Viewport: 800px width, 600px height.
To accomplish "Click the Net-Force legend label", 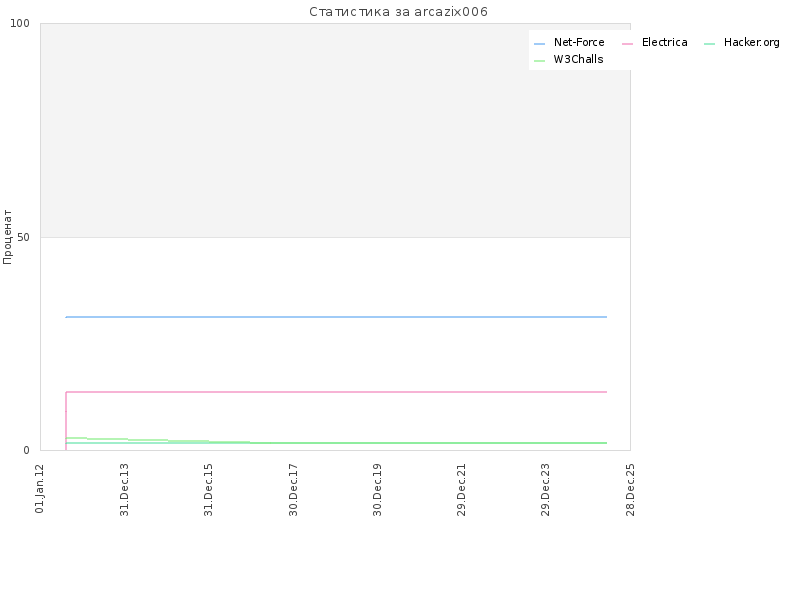I will (579, 42).
